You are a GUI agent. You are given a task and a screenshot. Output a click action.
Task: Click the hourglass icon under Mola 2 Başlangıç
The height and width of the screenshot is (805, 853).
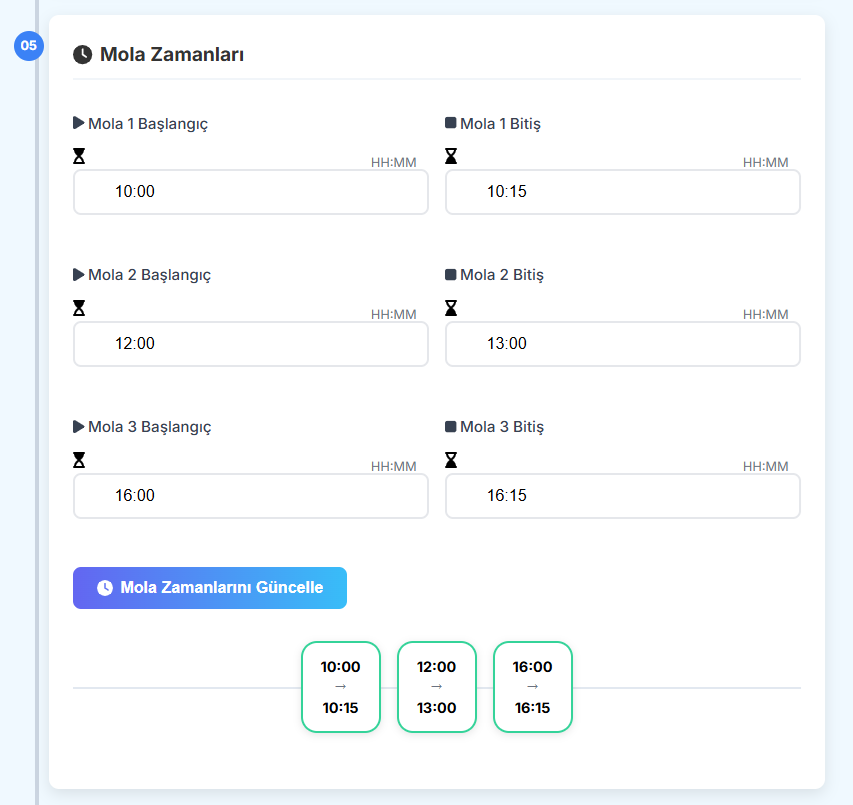79,308
